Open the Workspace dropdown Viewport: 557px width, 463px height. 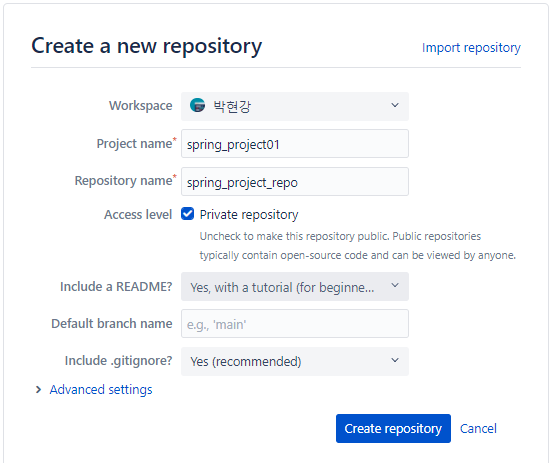(295, 106)
